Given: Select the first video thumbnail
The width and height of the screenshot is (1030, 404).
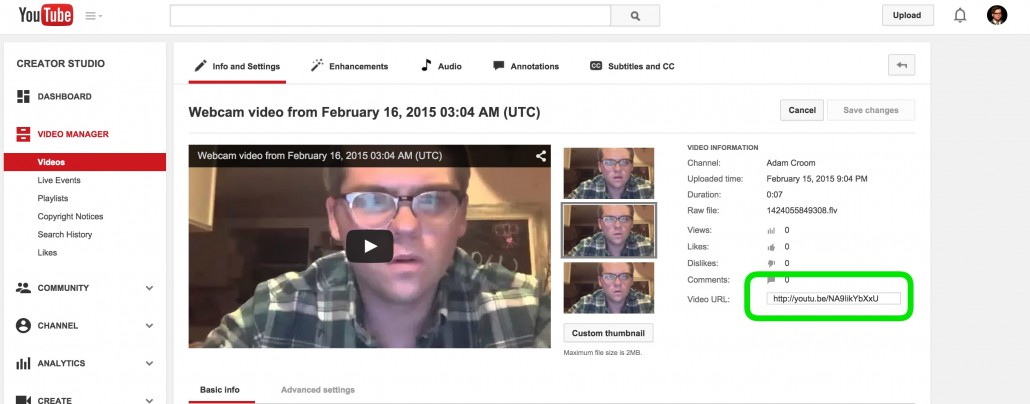Looking at the screenshot, I should pyautogui.click(x=609, y=173).
